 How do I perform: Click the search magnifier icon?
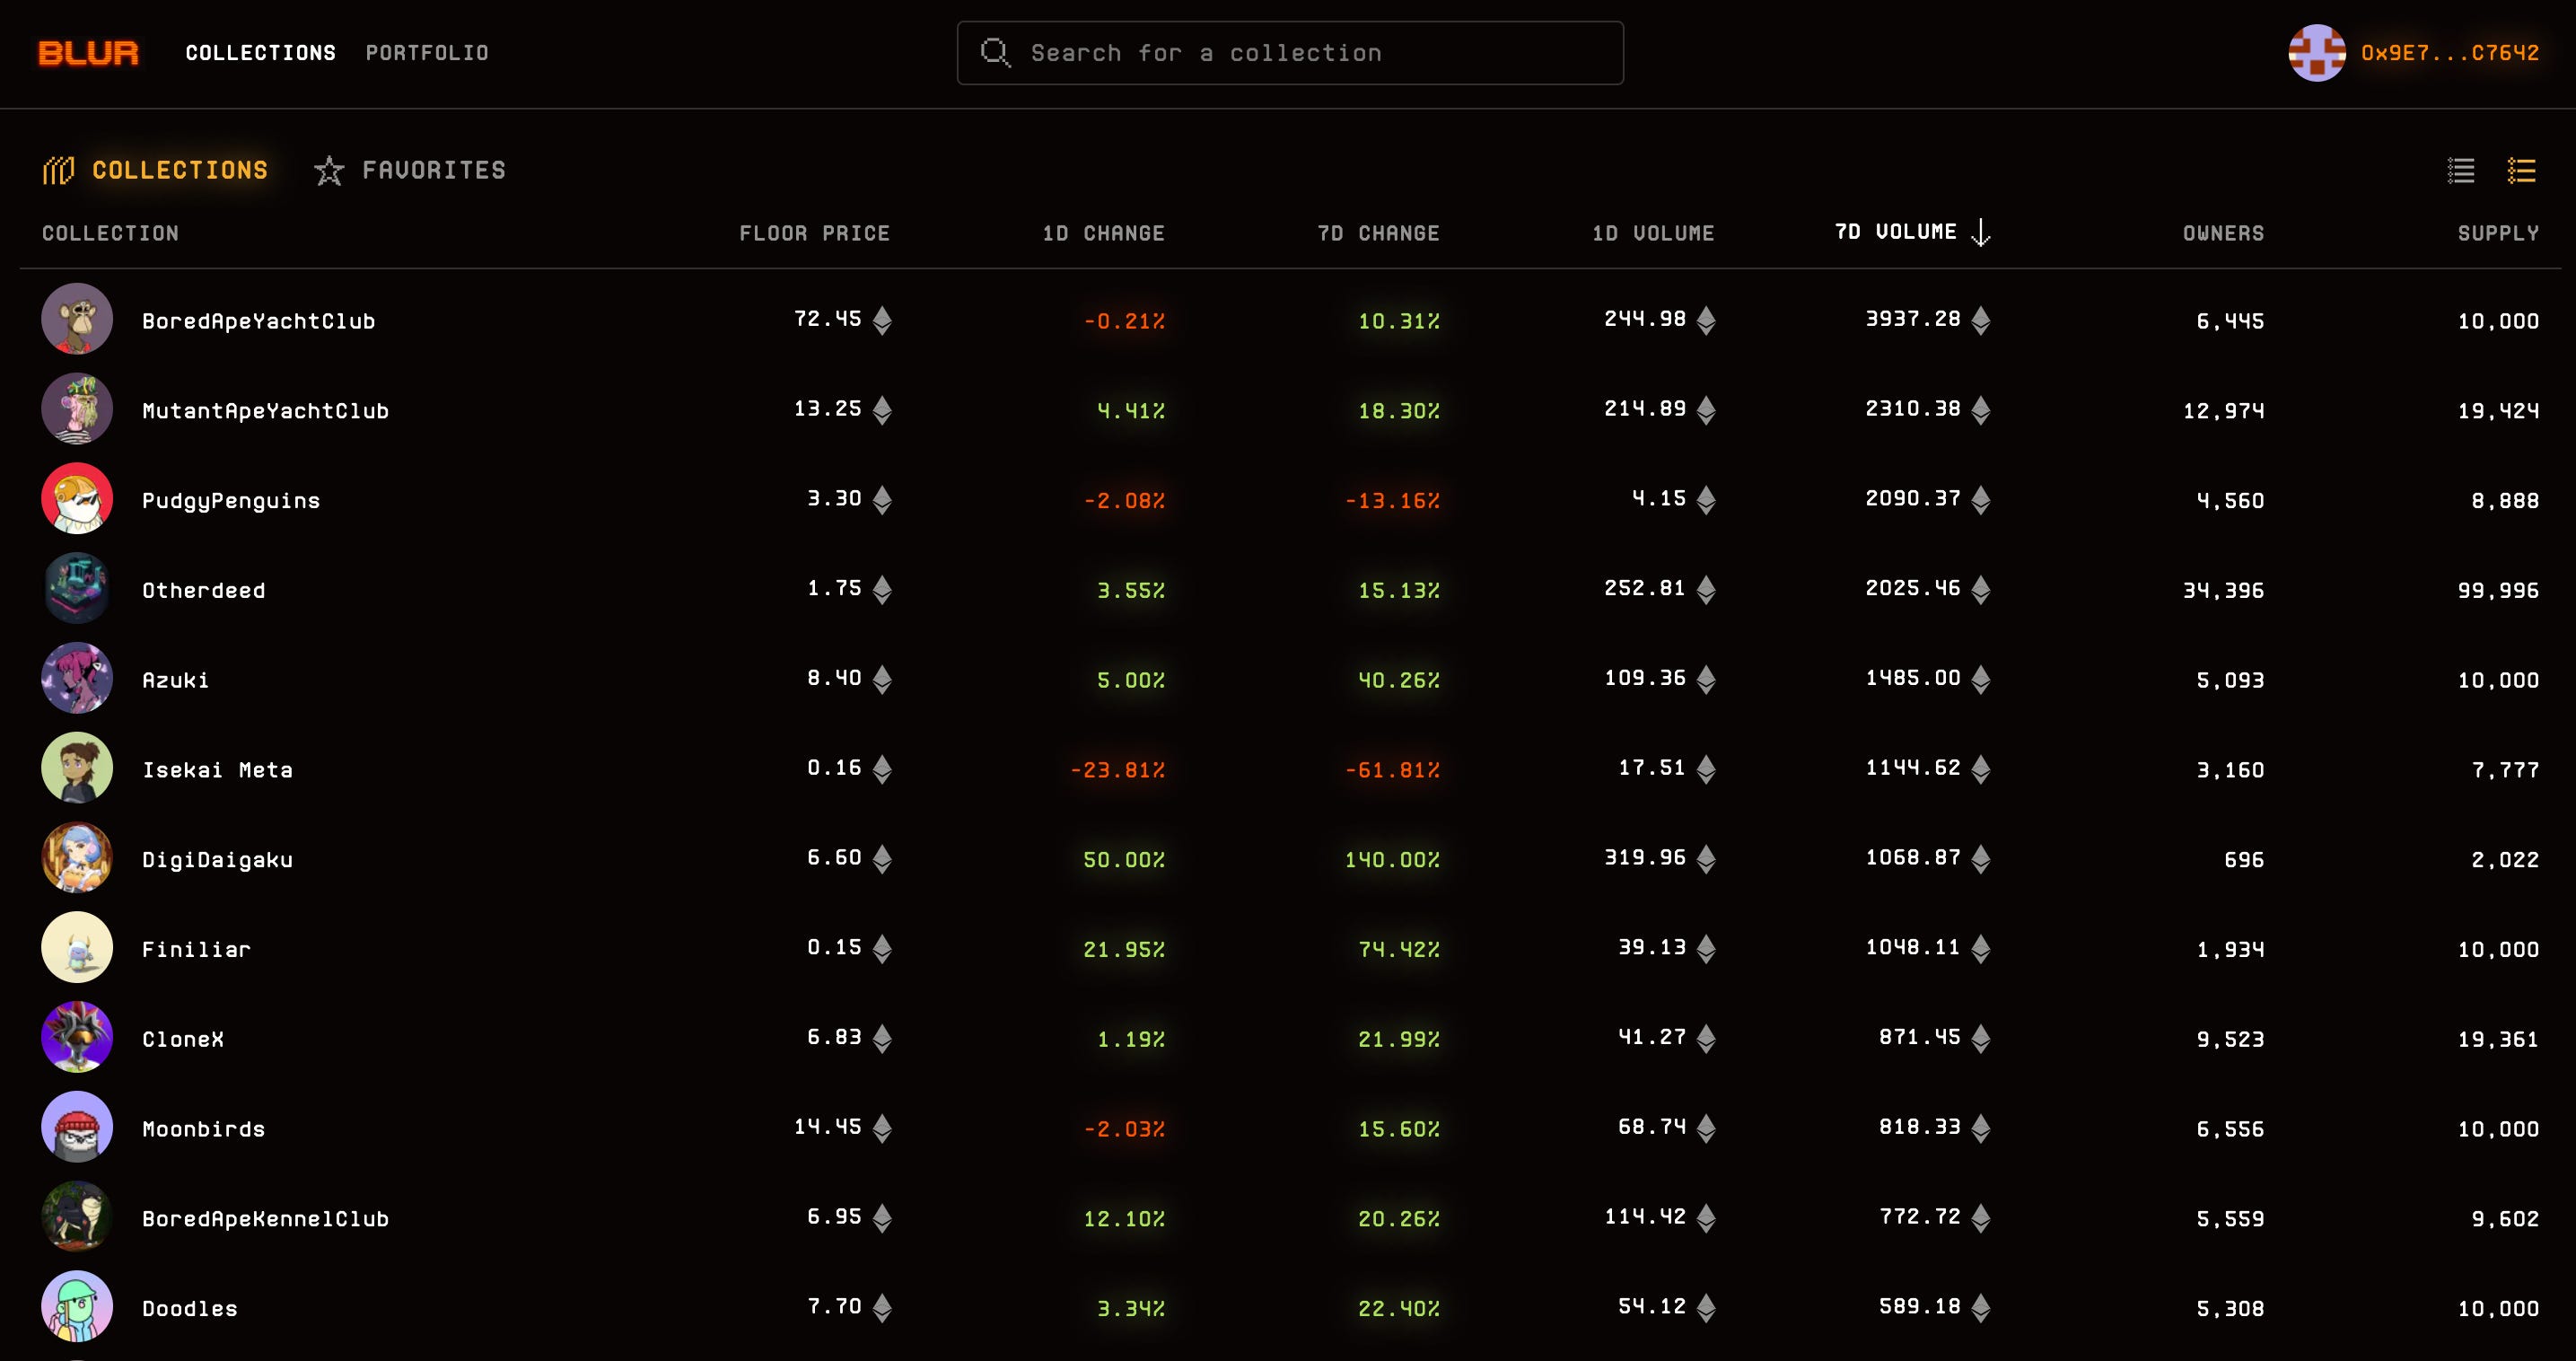(x=995, y=53)
